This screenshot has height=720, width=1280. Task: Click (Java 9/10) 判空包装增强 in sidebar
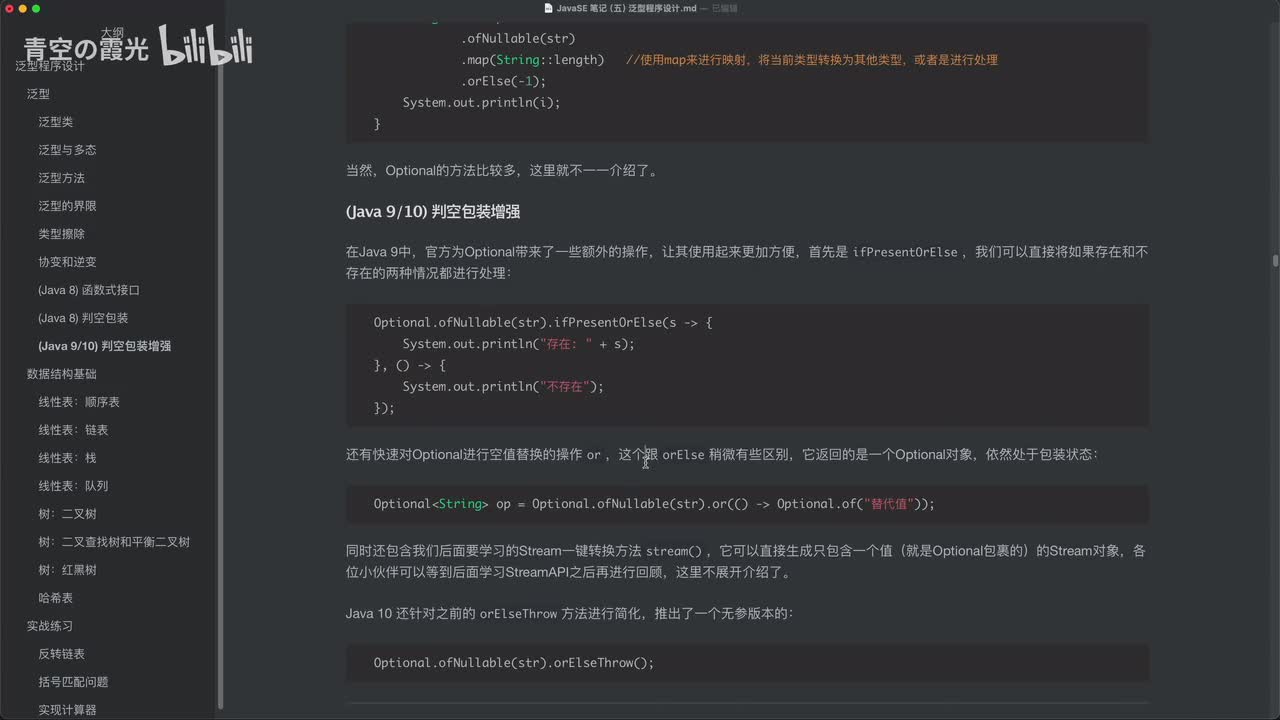coord(105,346)
